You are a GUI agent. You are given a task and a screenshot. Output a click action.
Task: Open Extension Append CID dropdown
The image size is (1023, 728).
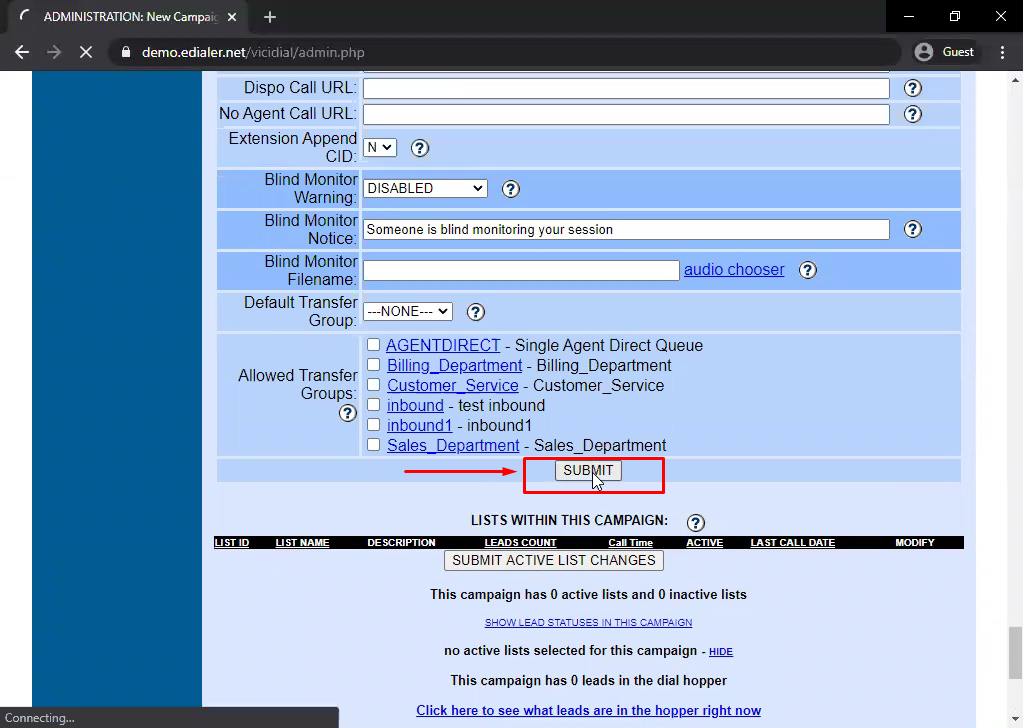pyautogui.click(x=380, y=147)
